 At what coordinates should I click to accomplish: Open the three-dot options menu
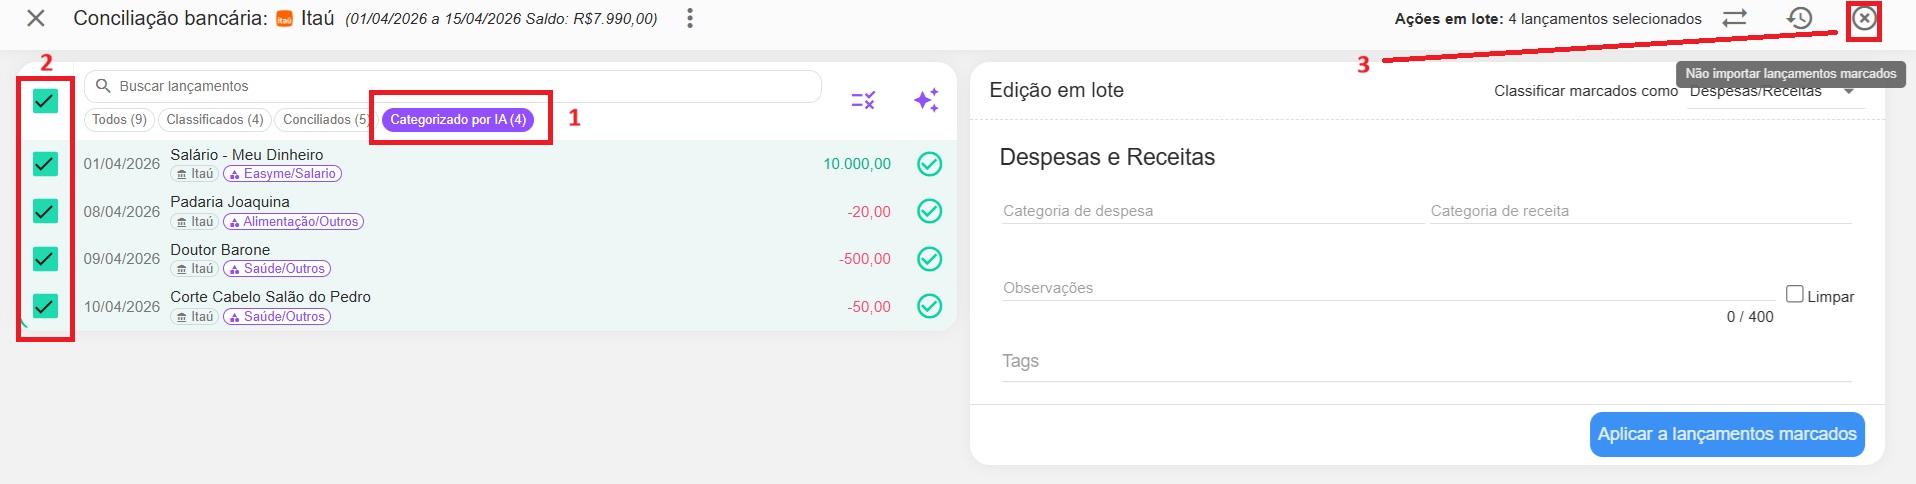pos(689,18)
